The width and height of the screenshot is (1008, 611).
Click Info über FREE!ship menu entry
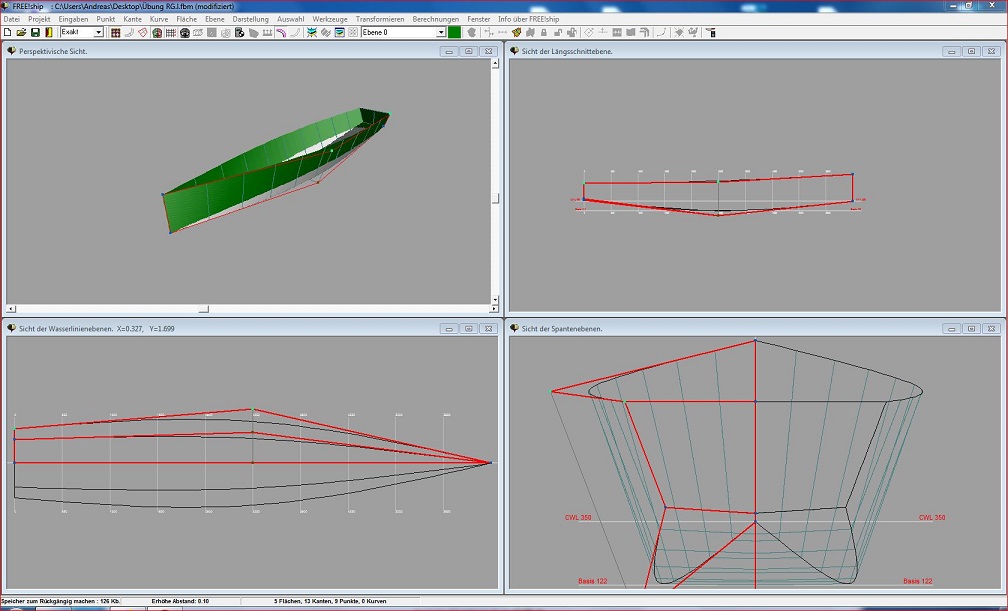[529, 19]
